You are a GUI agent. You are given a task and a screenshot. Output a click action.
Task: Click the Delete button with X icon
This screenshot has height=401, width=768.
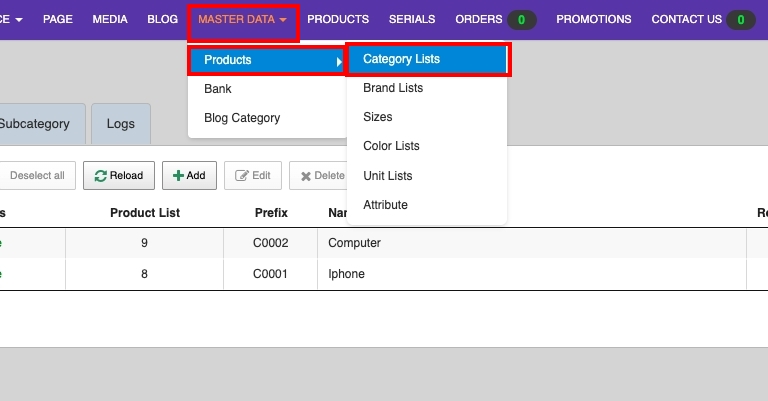318,176
